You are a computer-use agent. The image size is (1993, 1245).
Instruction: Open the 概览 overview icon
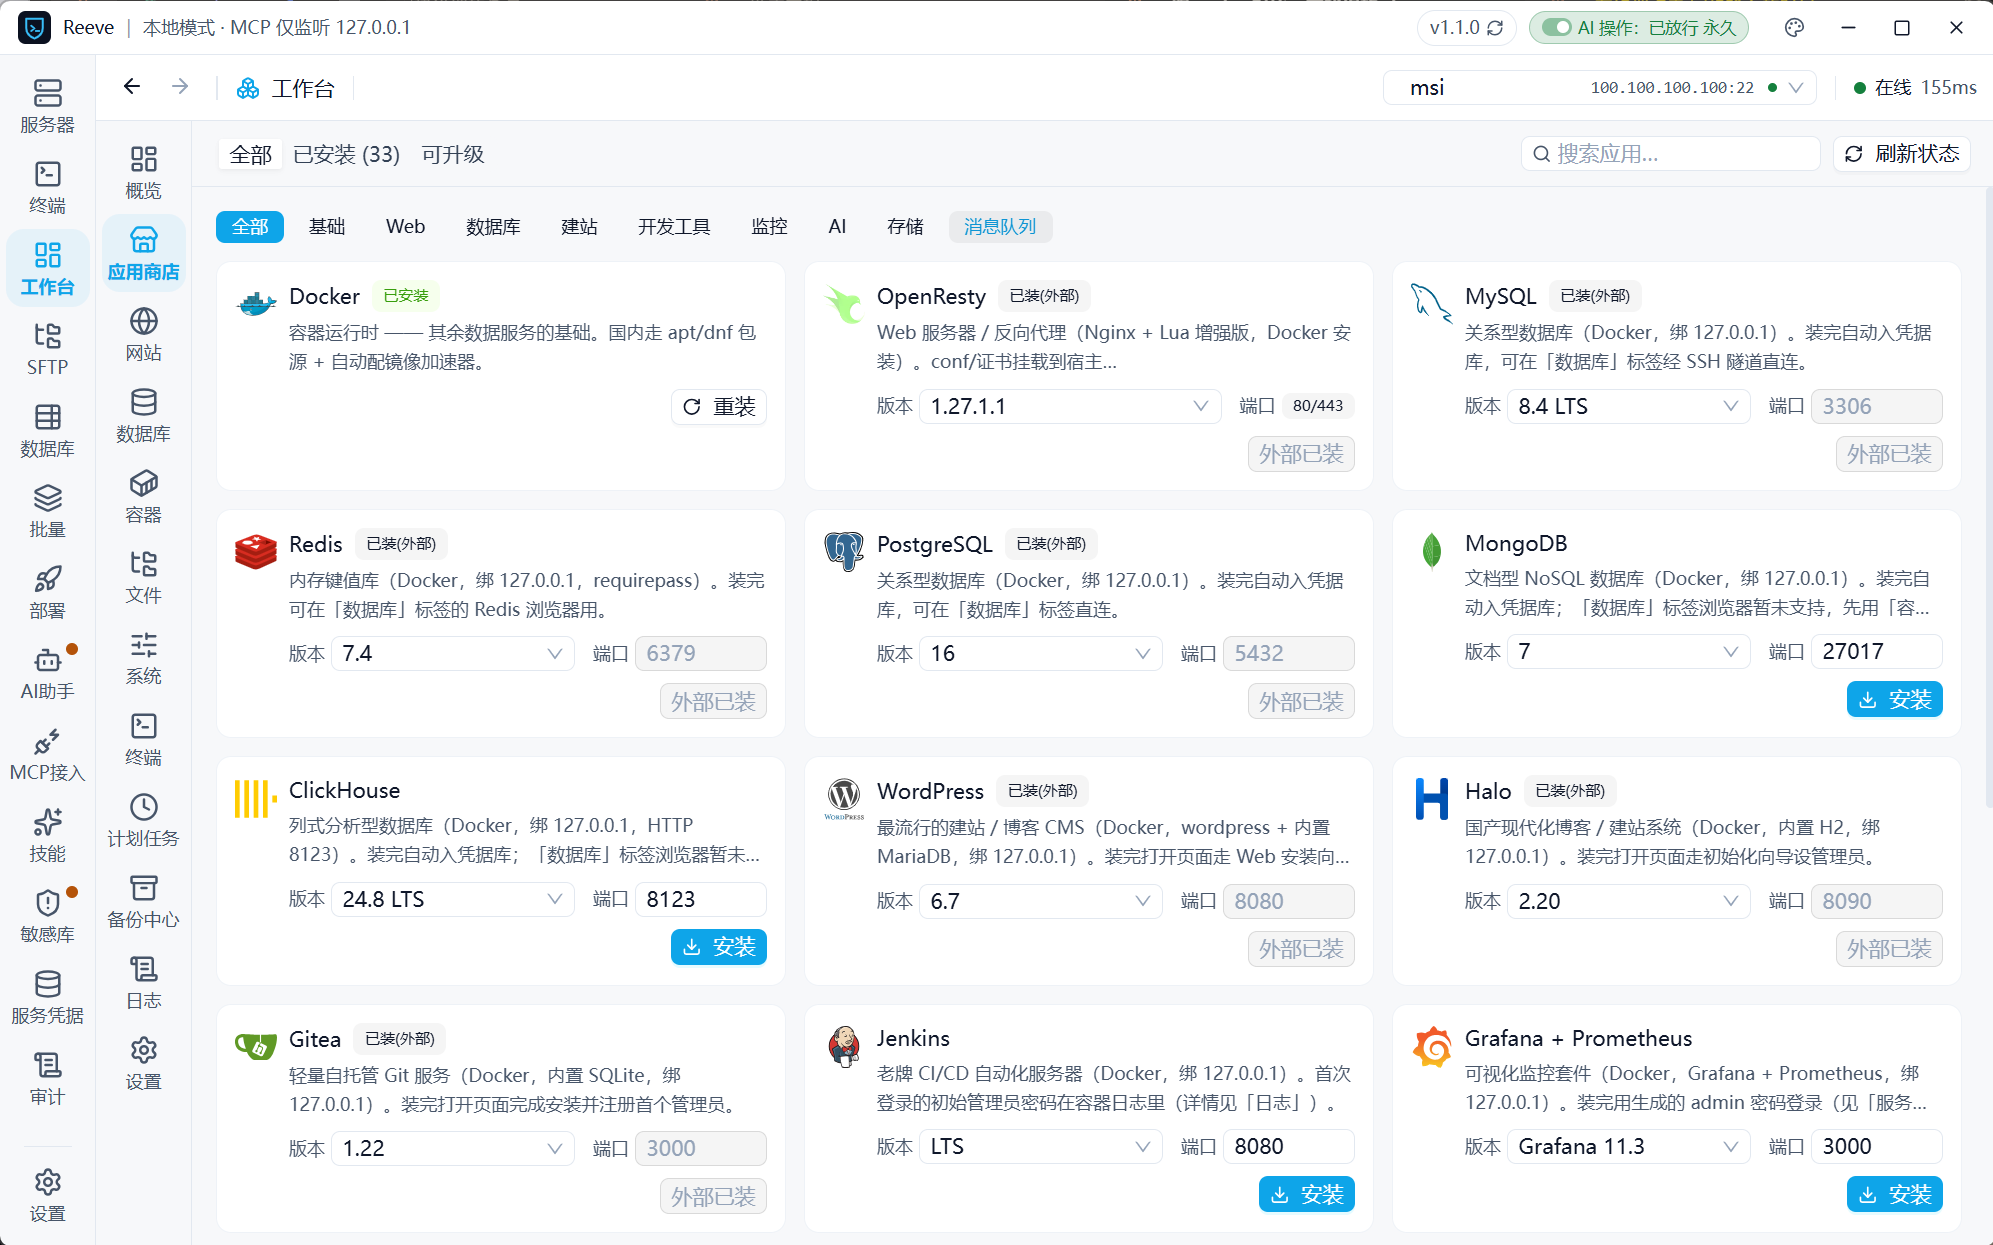click(x=143, y=172)
